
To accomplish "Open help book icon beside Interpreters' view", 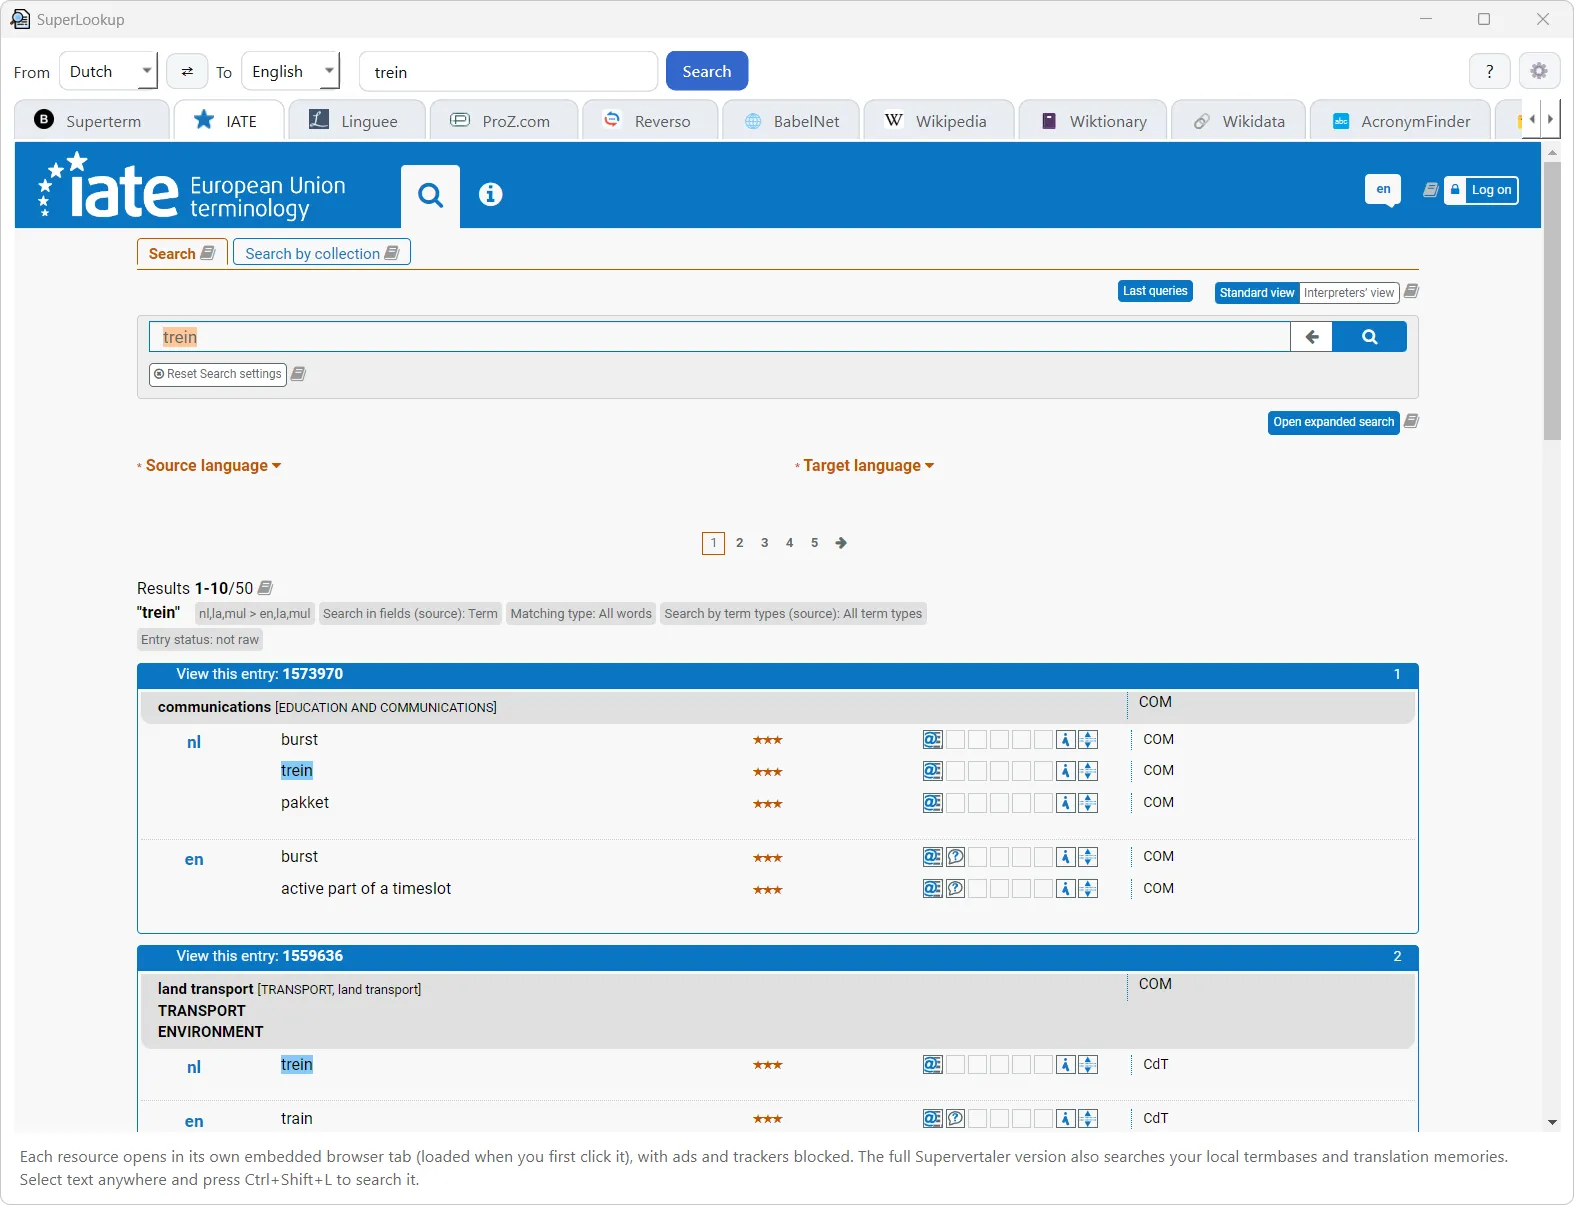I will point(1411,291).
